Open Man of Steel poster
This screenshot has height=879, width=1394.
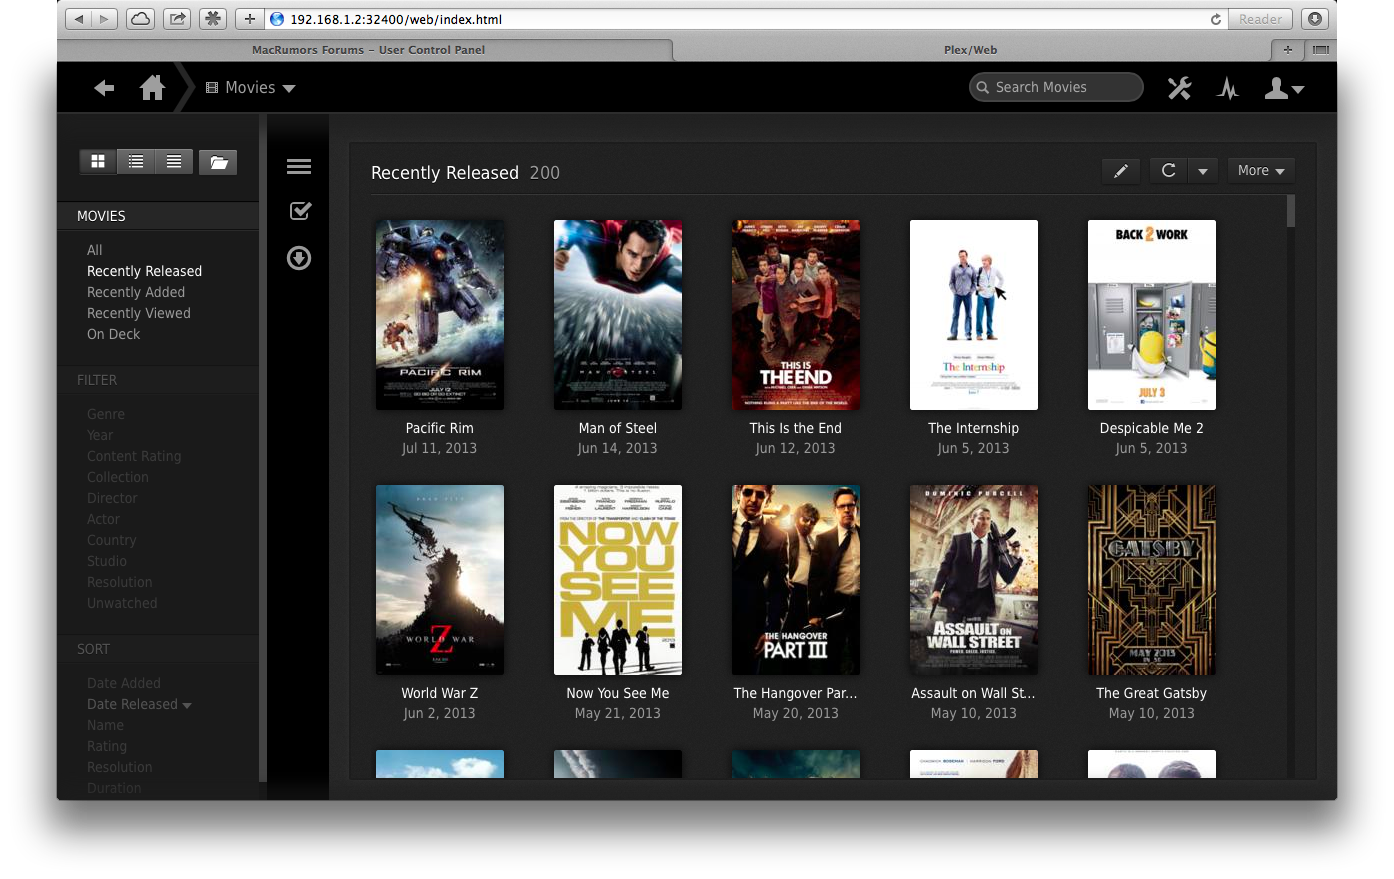(x=618, y=315)
